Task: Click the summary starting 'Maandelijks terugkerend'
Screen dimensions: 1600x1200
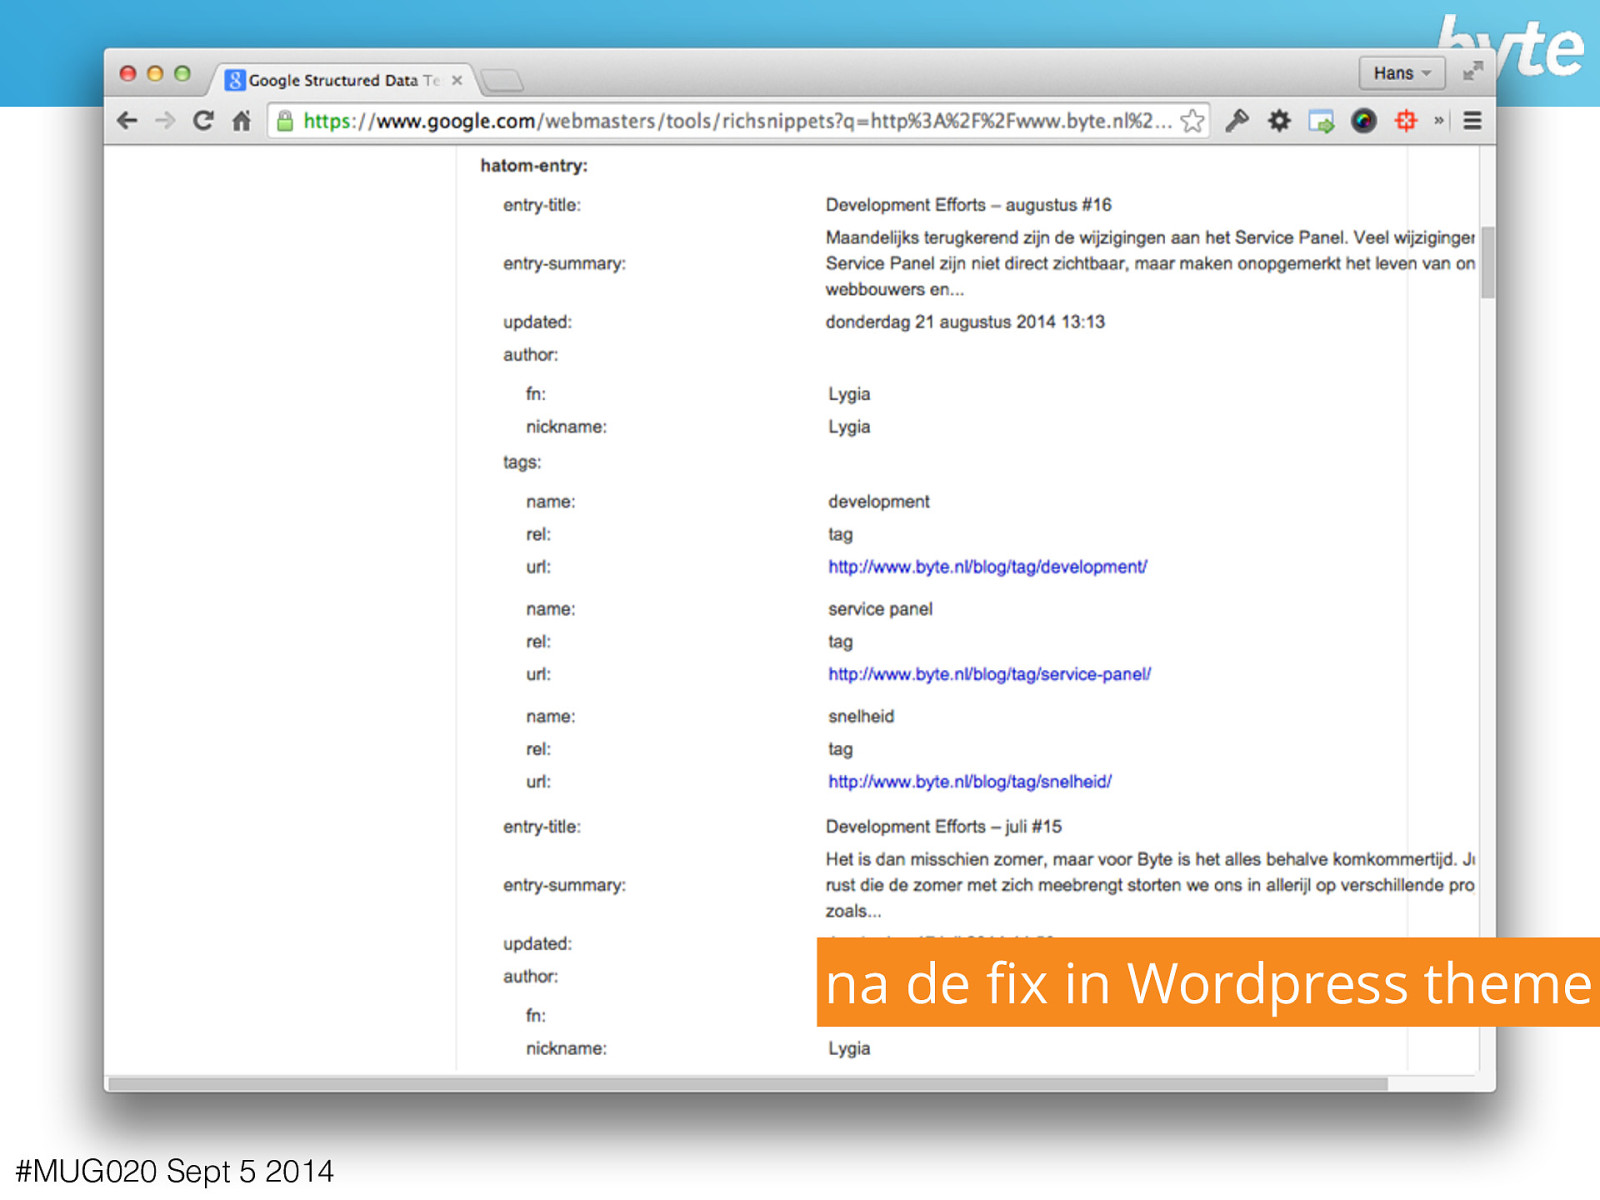Action: point(1150,264)
